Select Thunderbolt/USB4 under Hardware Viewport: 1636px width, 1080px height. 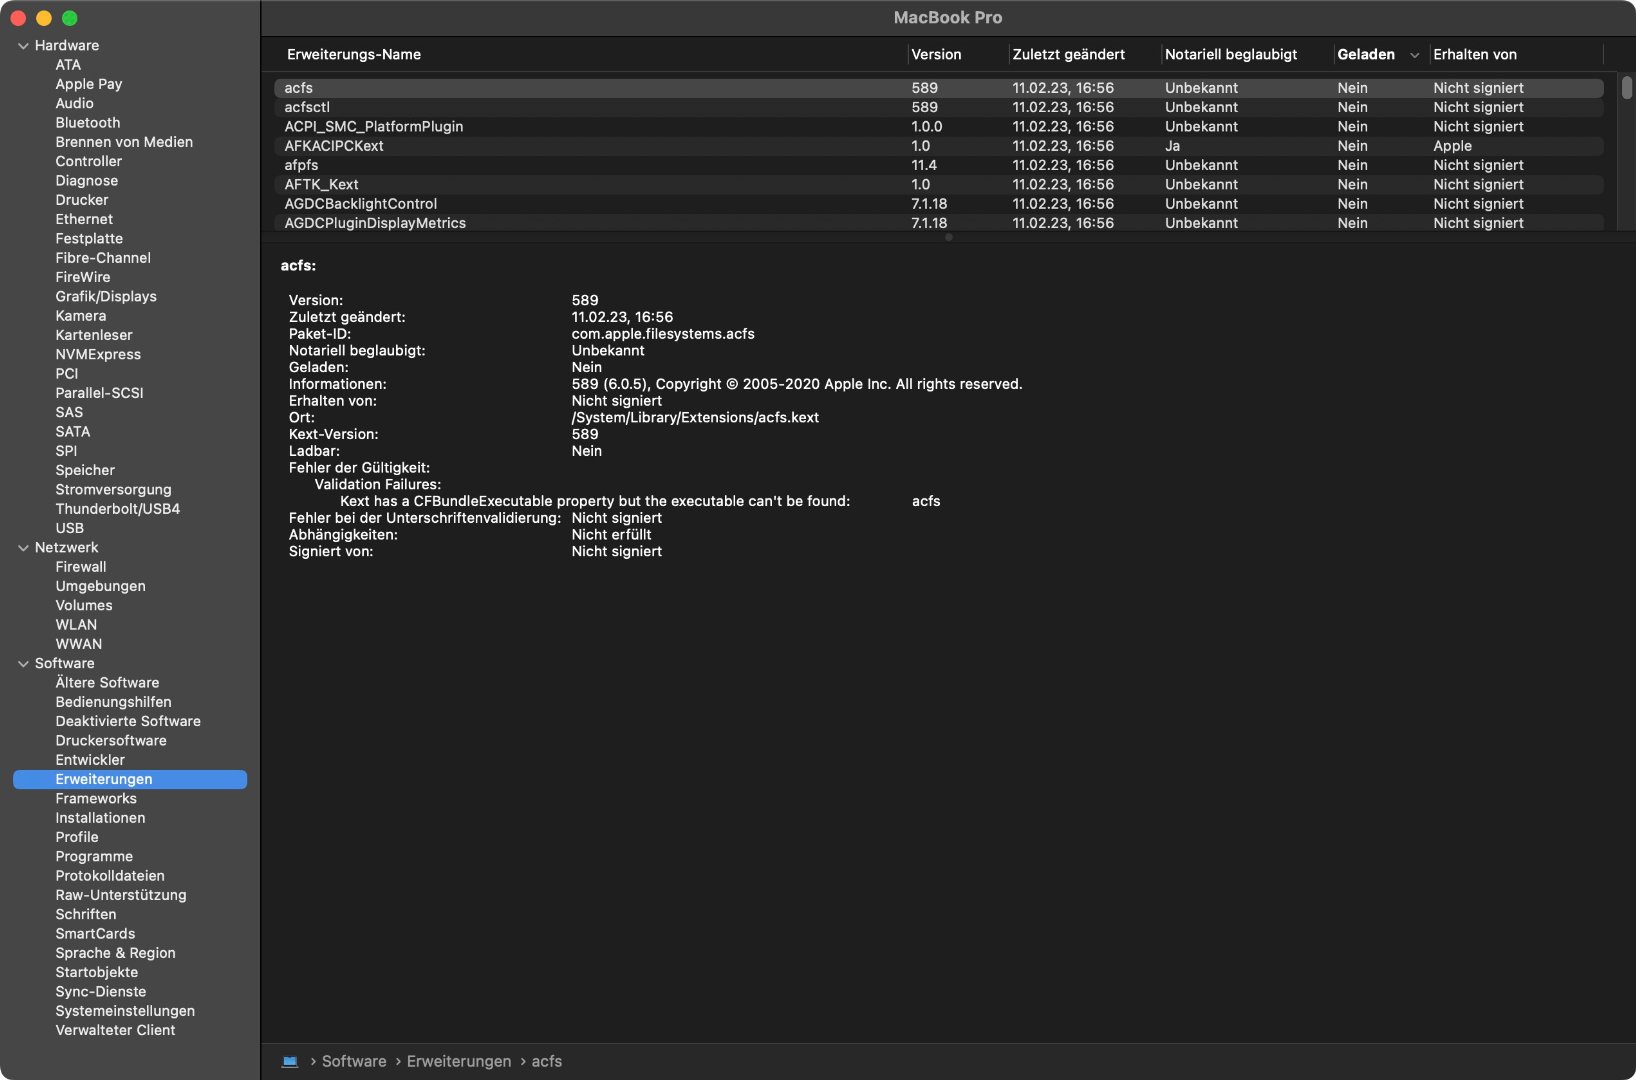coord(118,509)
